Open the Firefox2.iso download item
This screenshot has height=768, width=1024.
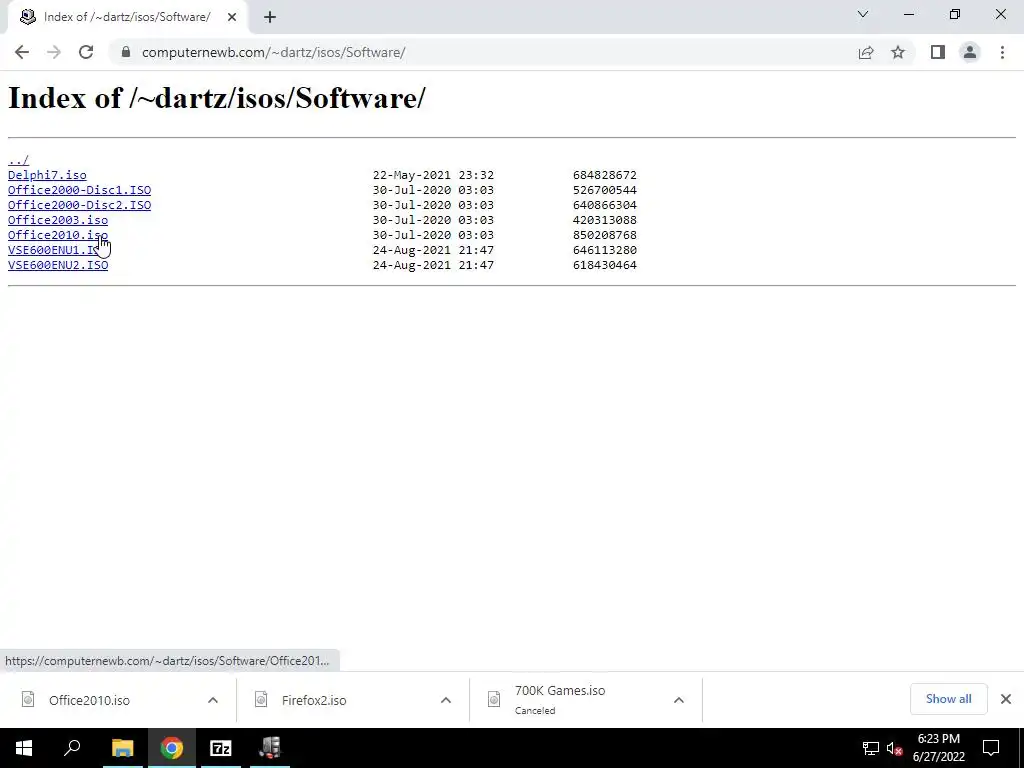(x=314, y=700)
